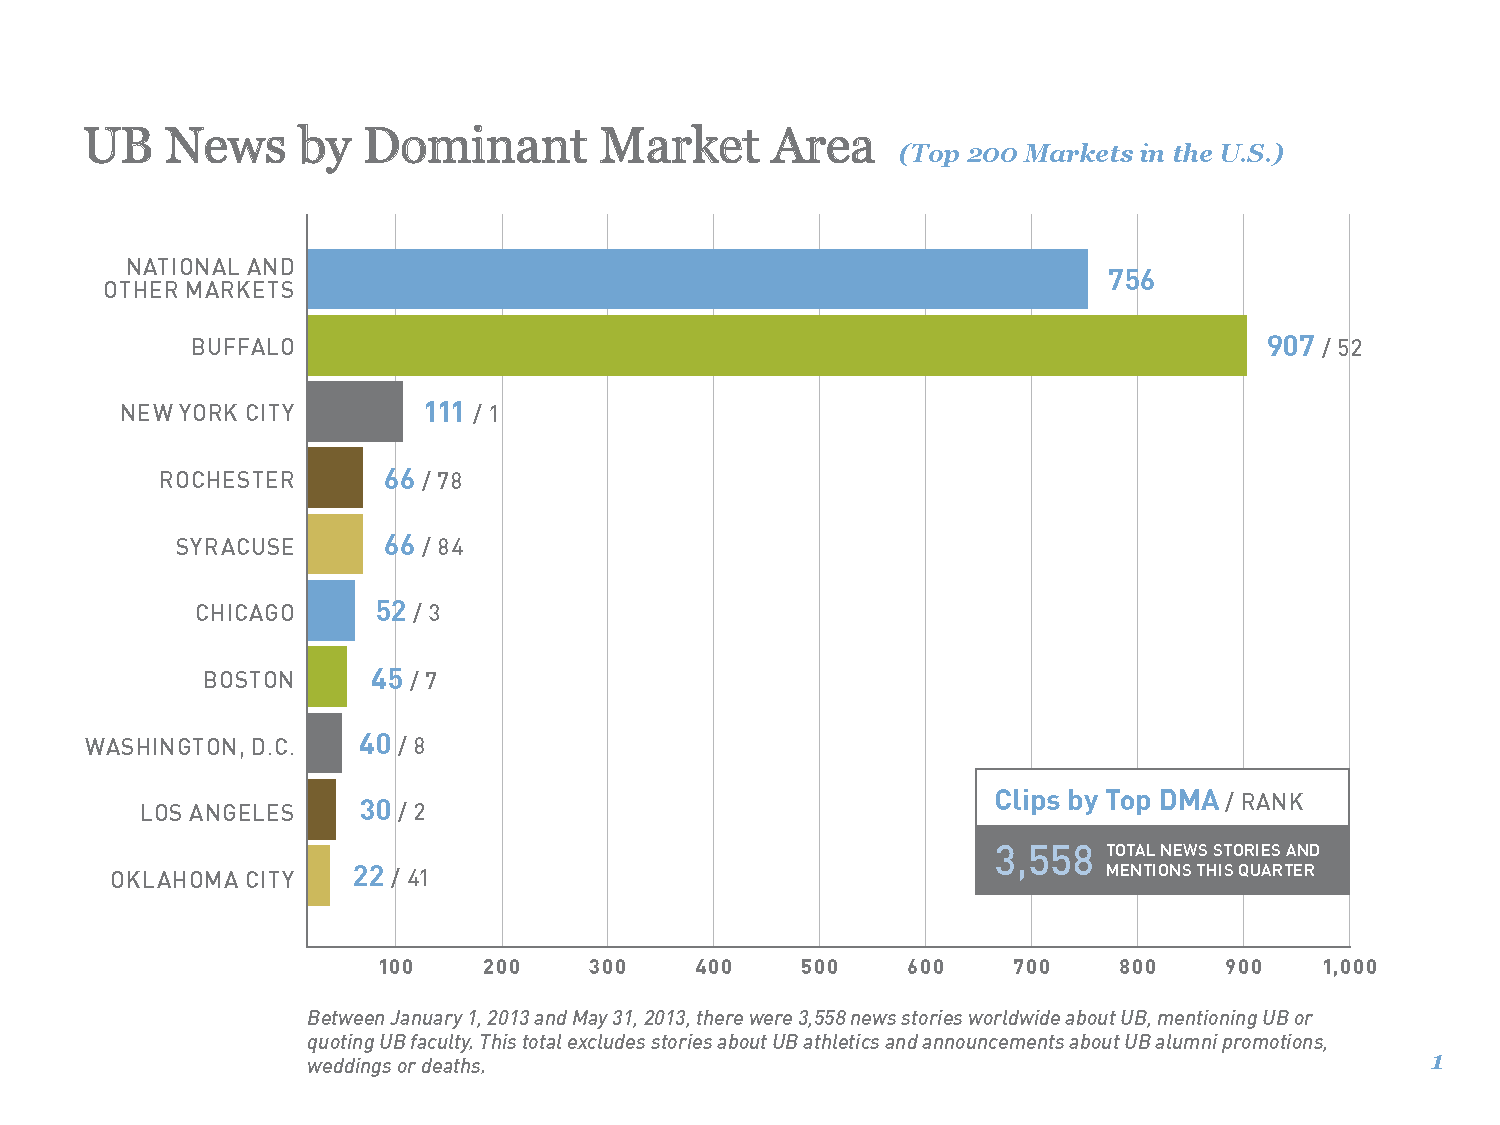Screen dimensions: 1500x1125
Task: Click the blue National and Other Markets bar
Action: 697,279
